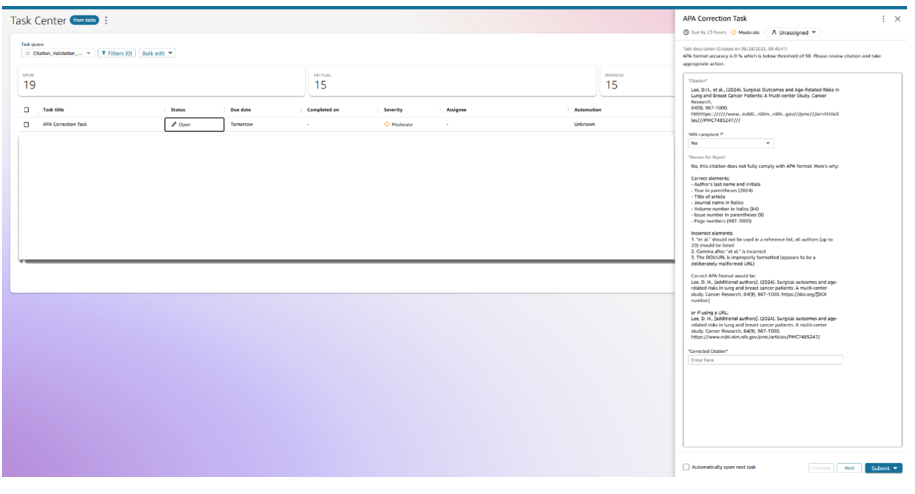The height and width of the screenshot is (494, 915).
Task: Select the APA Correction Task row checkbox
Action: tap(26, 124)
